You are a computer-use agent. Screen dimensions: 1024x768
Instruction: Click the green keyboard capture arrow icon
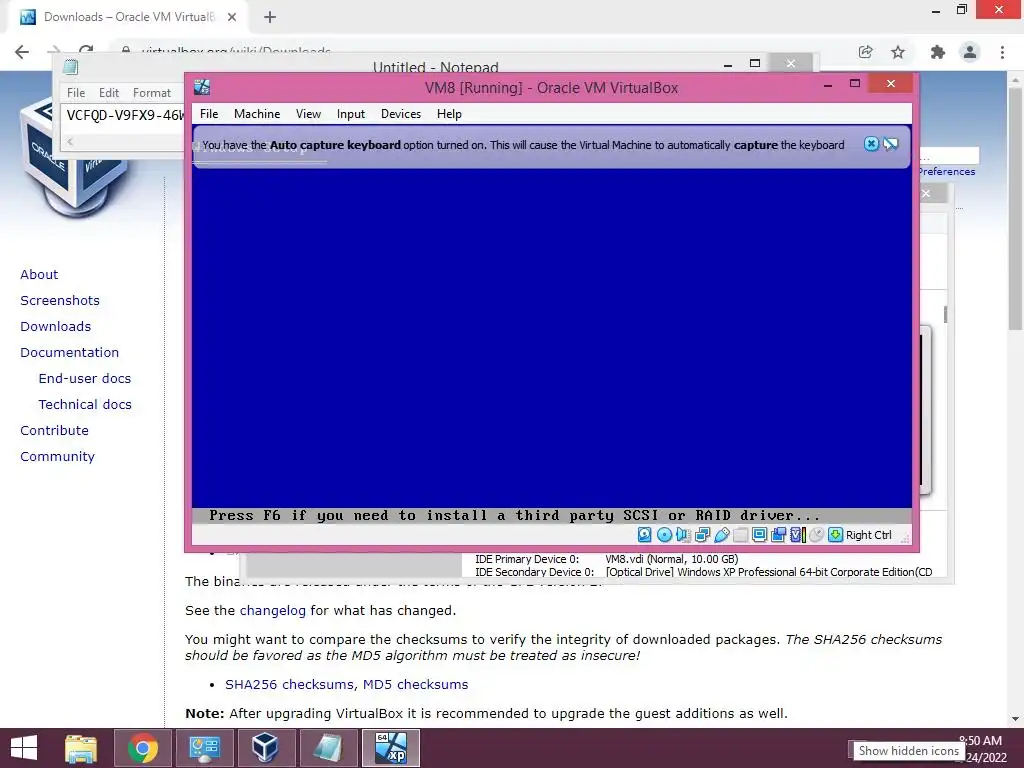tap(835, 535)
